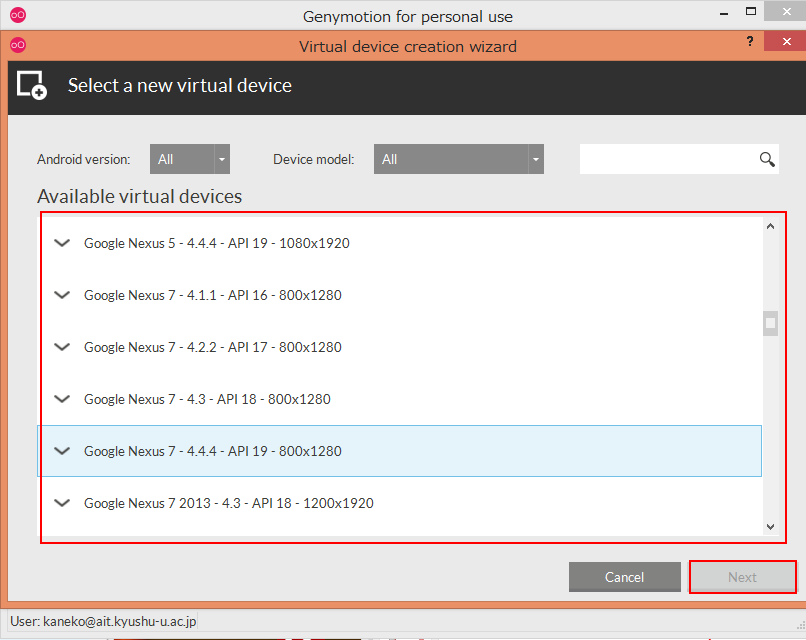
Task: Click the Genymotion logo in main window title
Action: pos(18,15)
